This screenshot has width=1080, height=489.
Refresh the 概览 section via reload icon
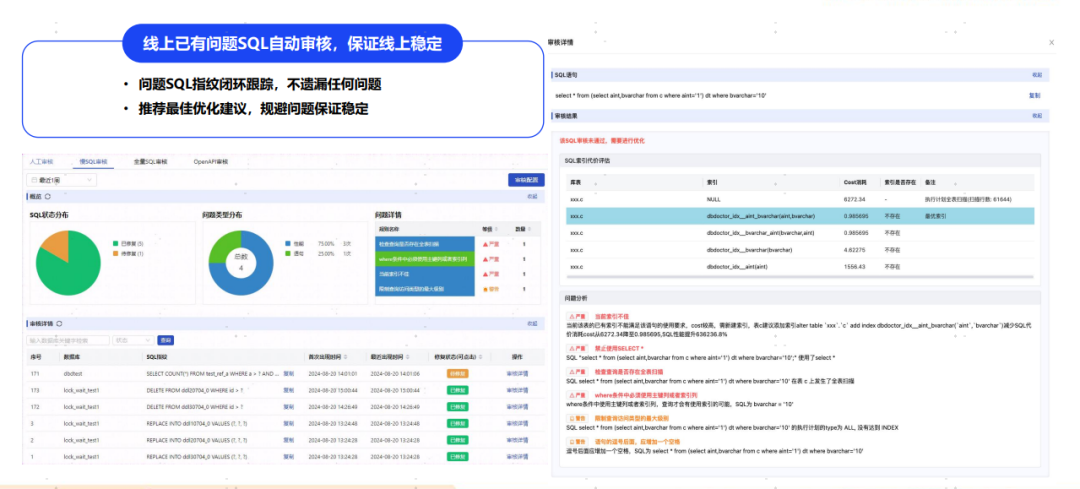48,197
